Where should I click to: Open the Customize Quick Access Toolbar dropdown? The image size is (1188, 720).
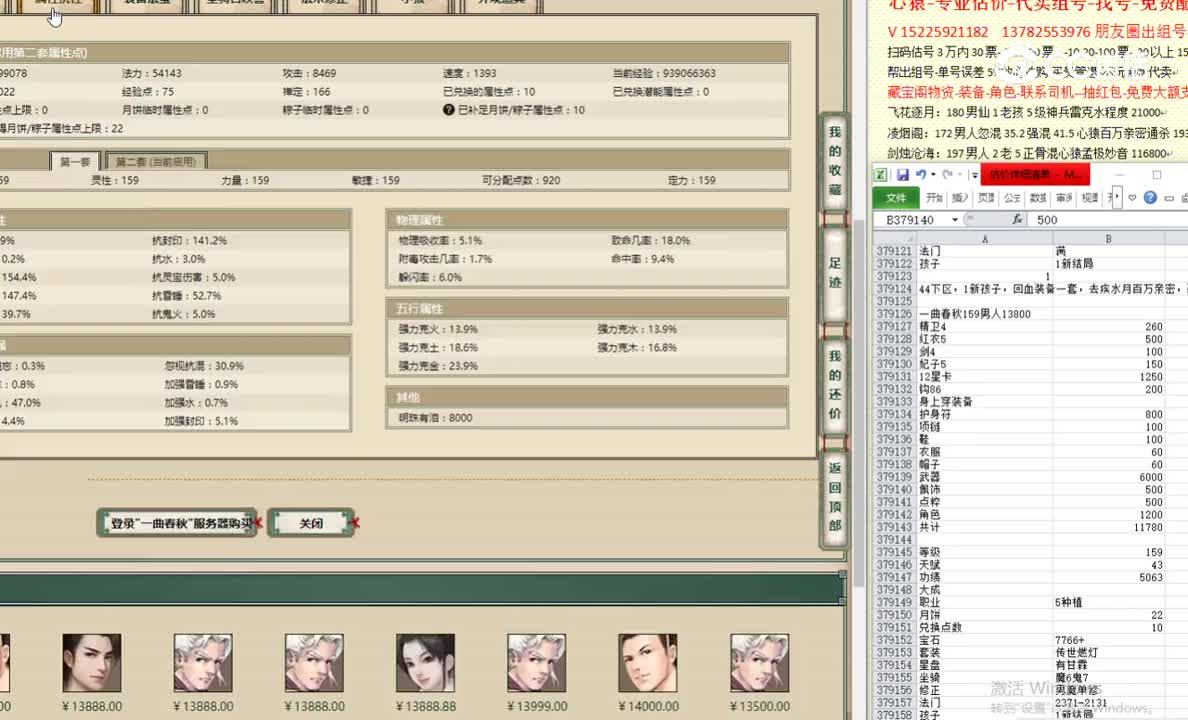pos(973,175)
